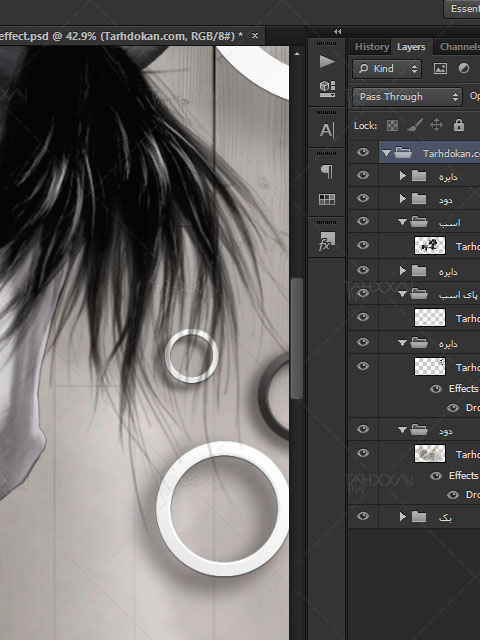480x640 pixels.
Task: Toggle visibility of bottom یک group
Action: pyautogui.click(x=363, y=516)
